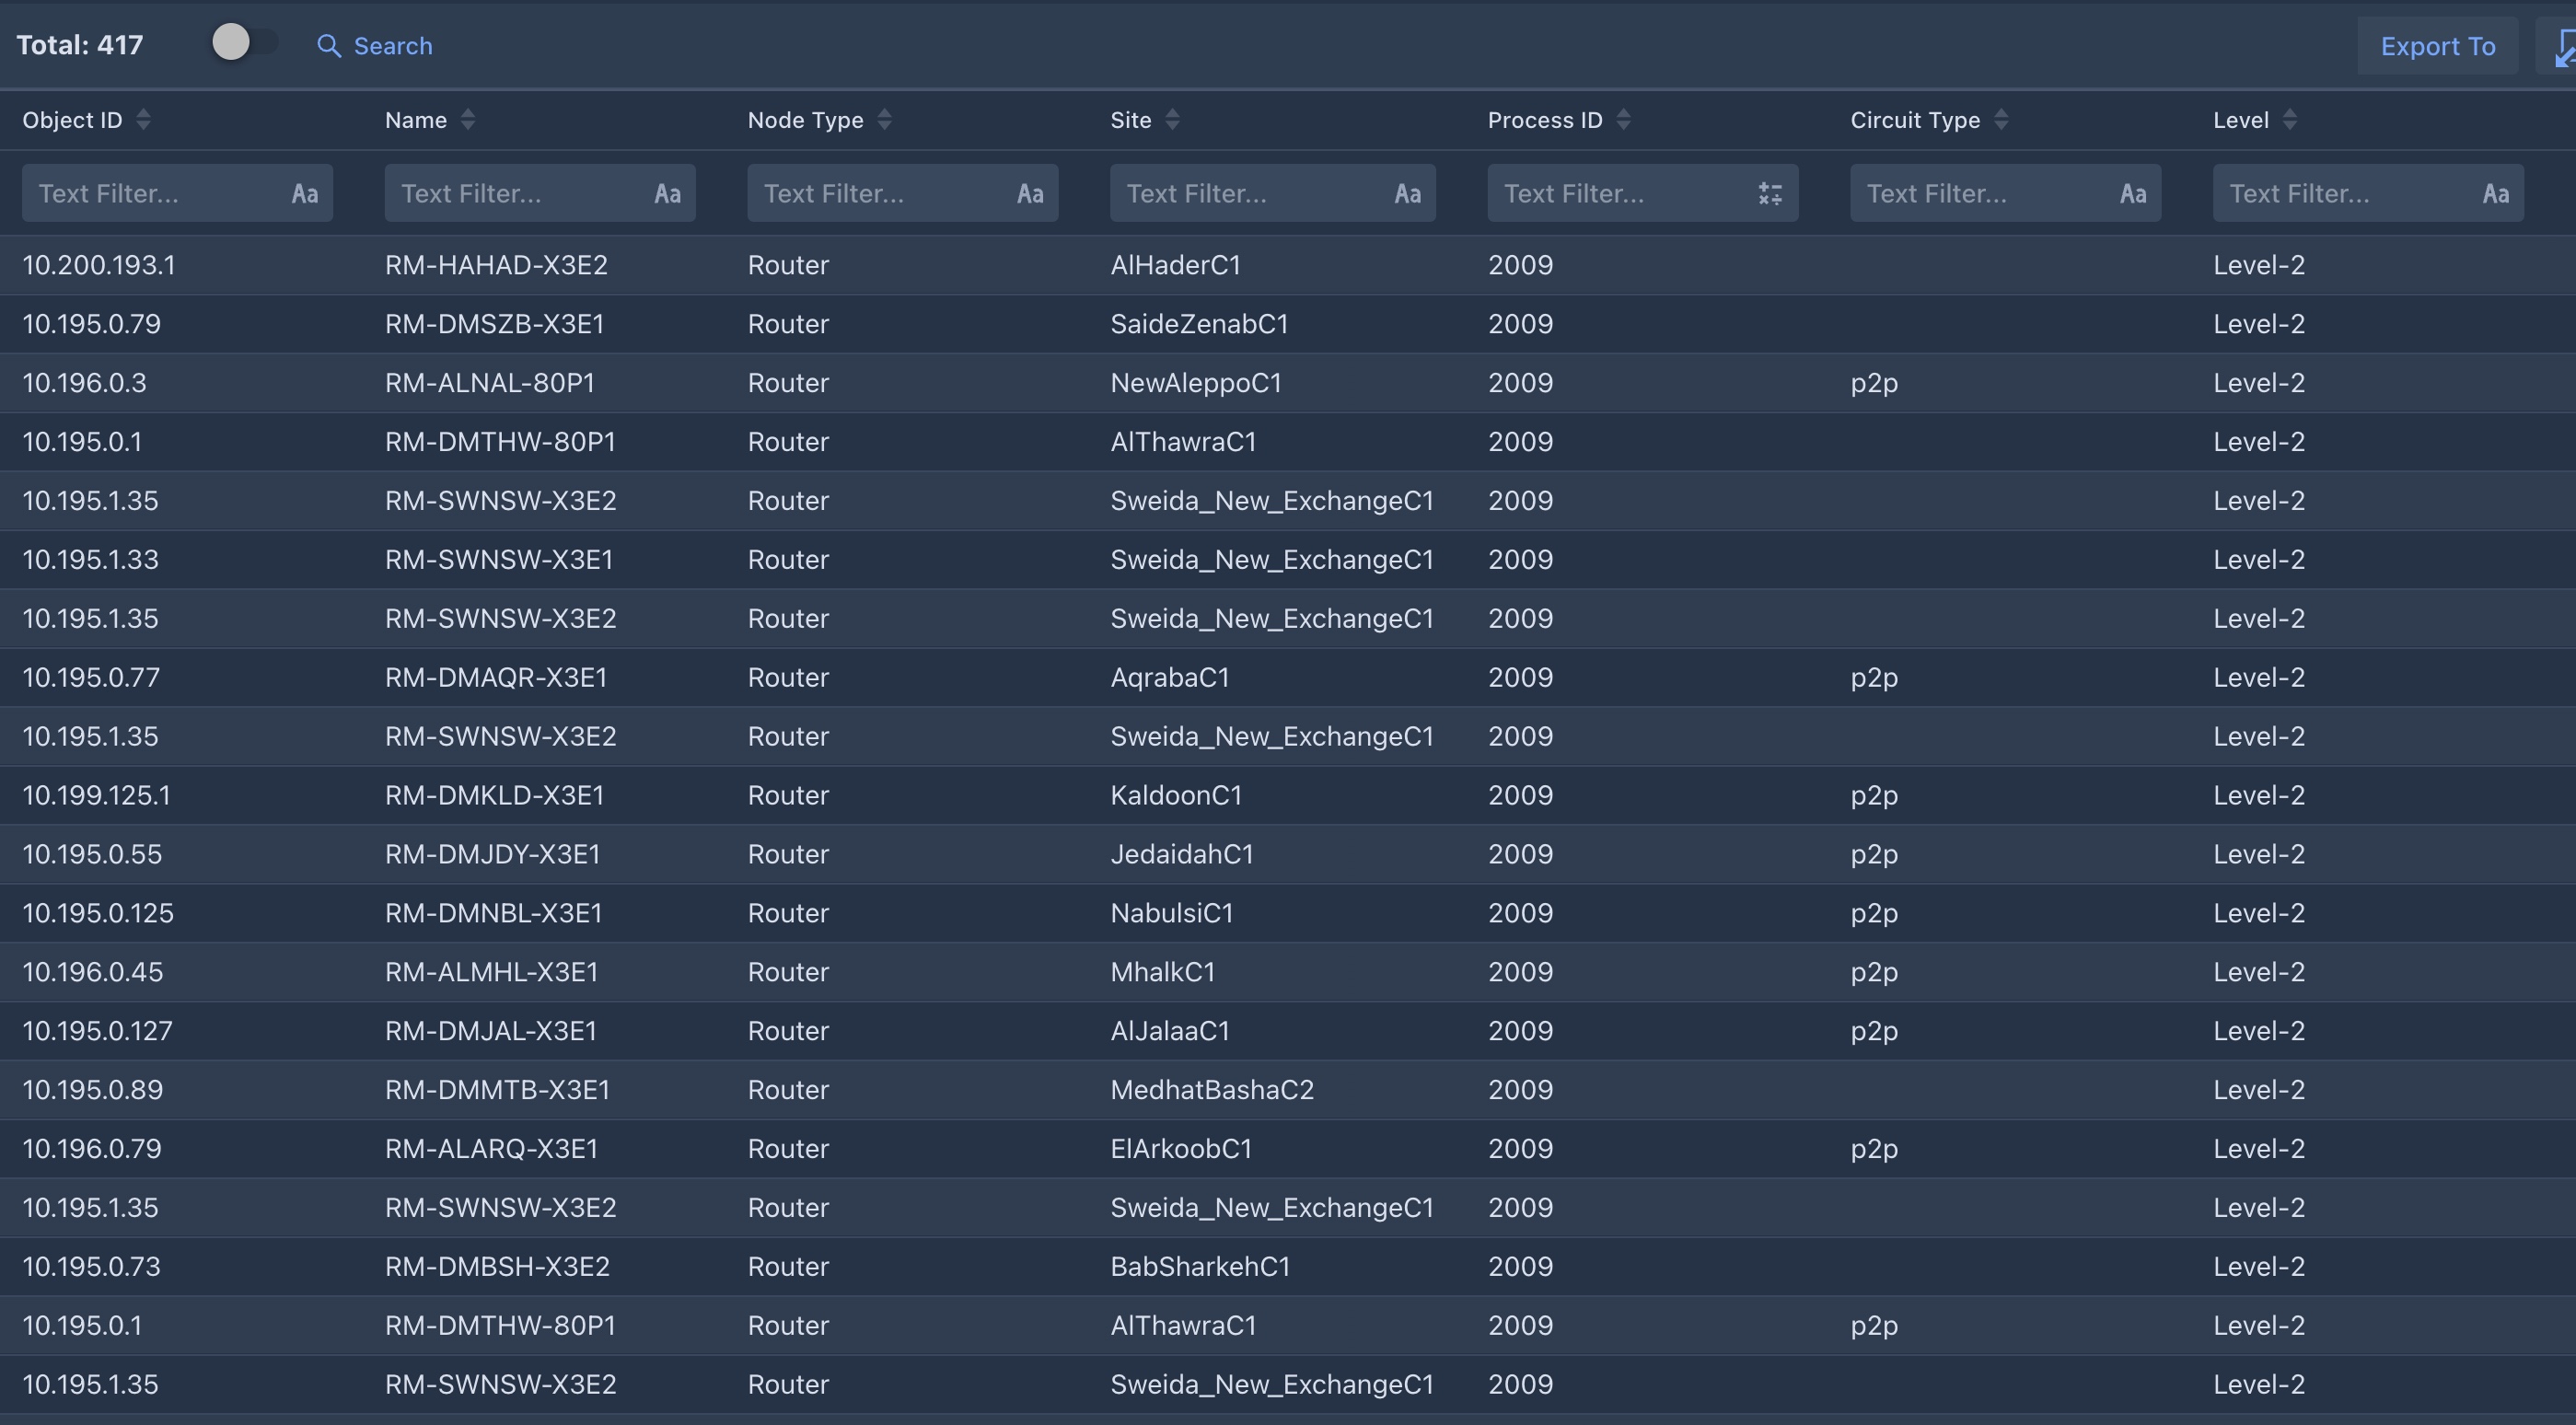Click the Level column sort arrows

pyautogui.click(x=2289, y=120)
